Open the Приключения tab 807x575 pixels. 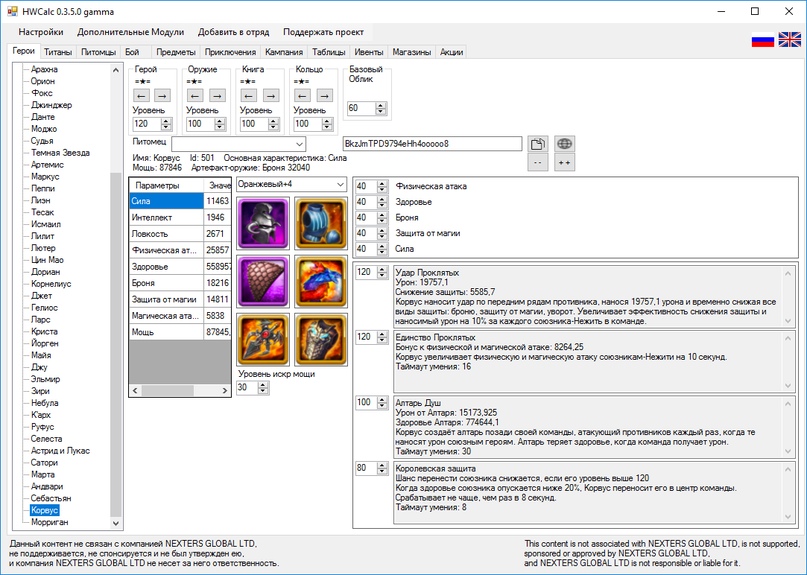point(230,52)
